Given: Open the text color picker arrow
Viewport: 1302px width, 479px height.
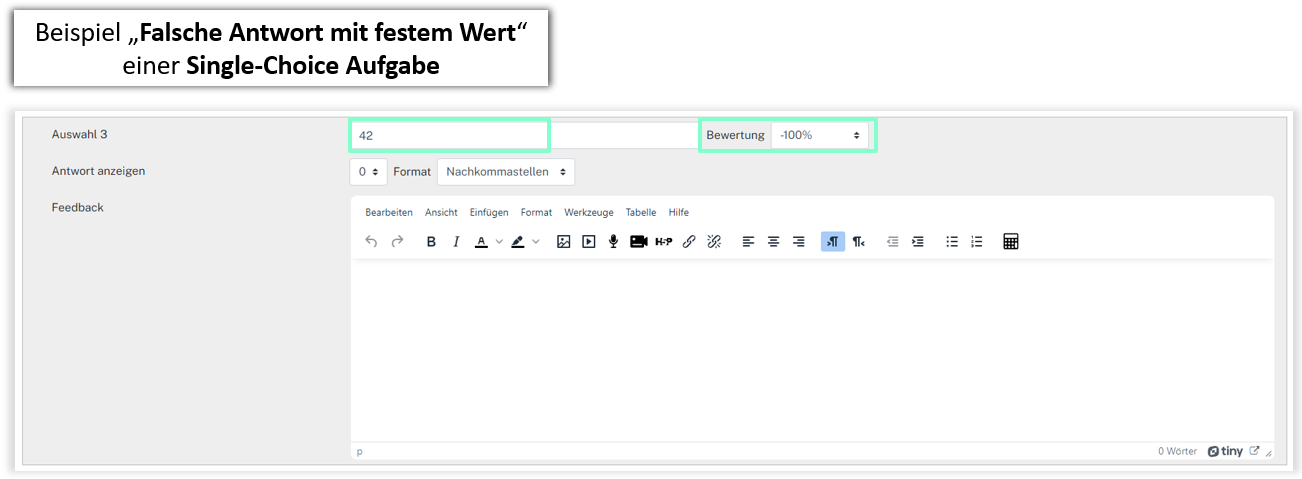Looking at the screenshot, I should [x=499, y=242].
